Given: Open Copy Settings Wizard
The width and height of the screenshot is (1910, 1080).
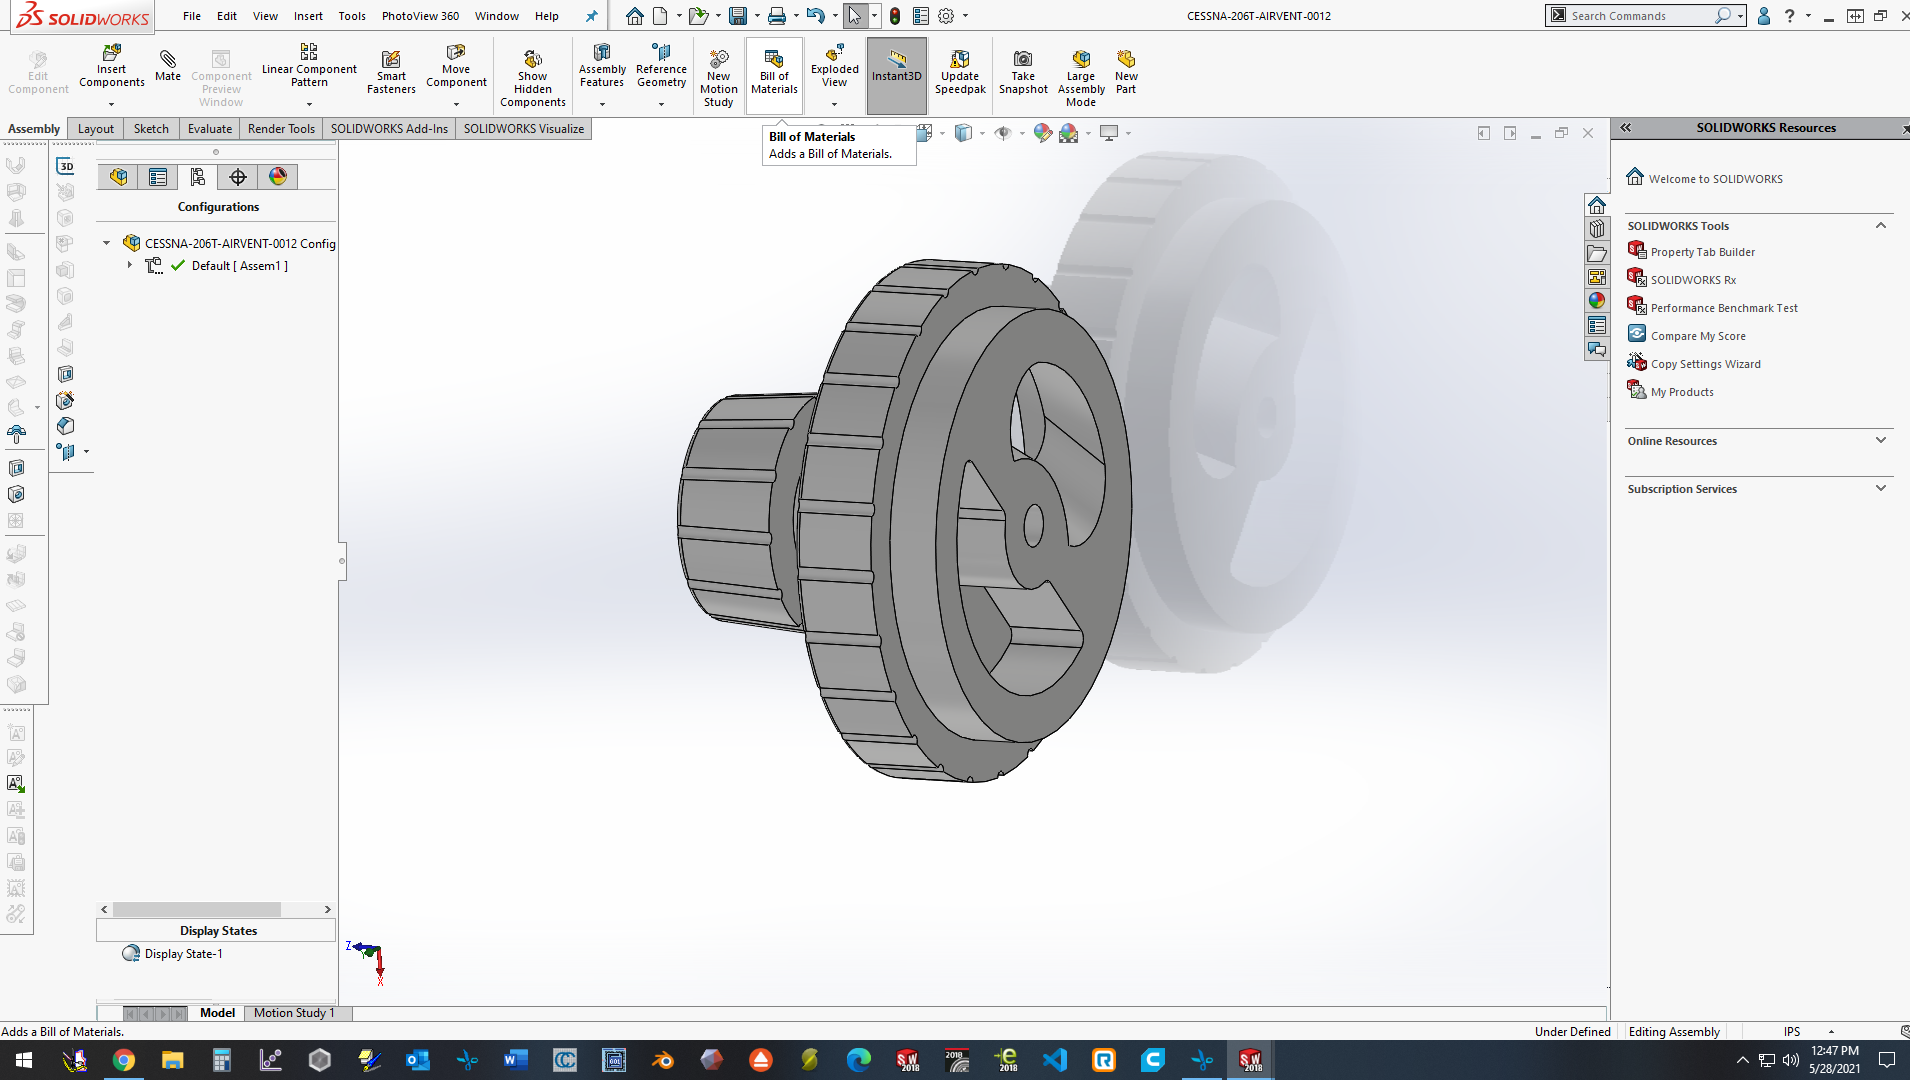Looking at the screenshot, I should (x=1705, y=364).
